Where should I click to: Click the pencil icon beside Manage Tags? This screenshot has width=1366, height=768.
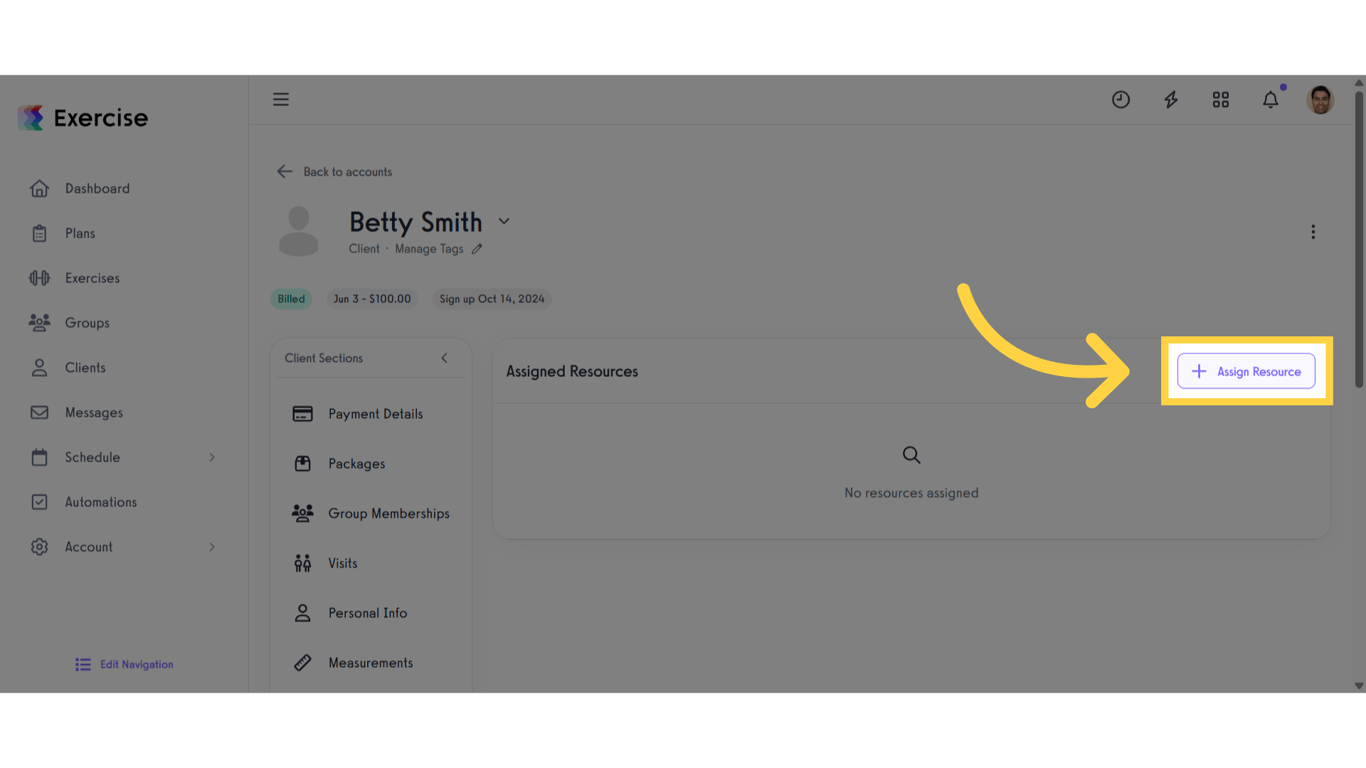pyautogui.click(x=477, y=249)
